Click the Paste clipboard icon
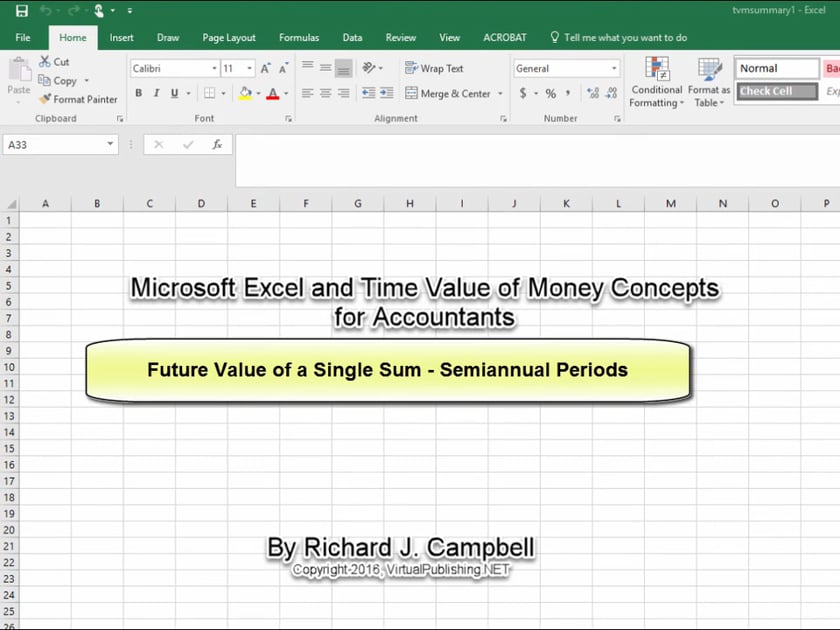This screenshot has width=840, height=630. point(20,70)
